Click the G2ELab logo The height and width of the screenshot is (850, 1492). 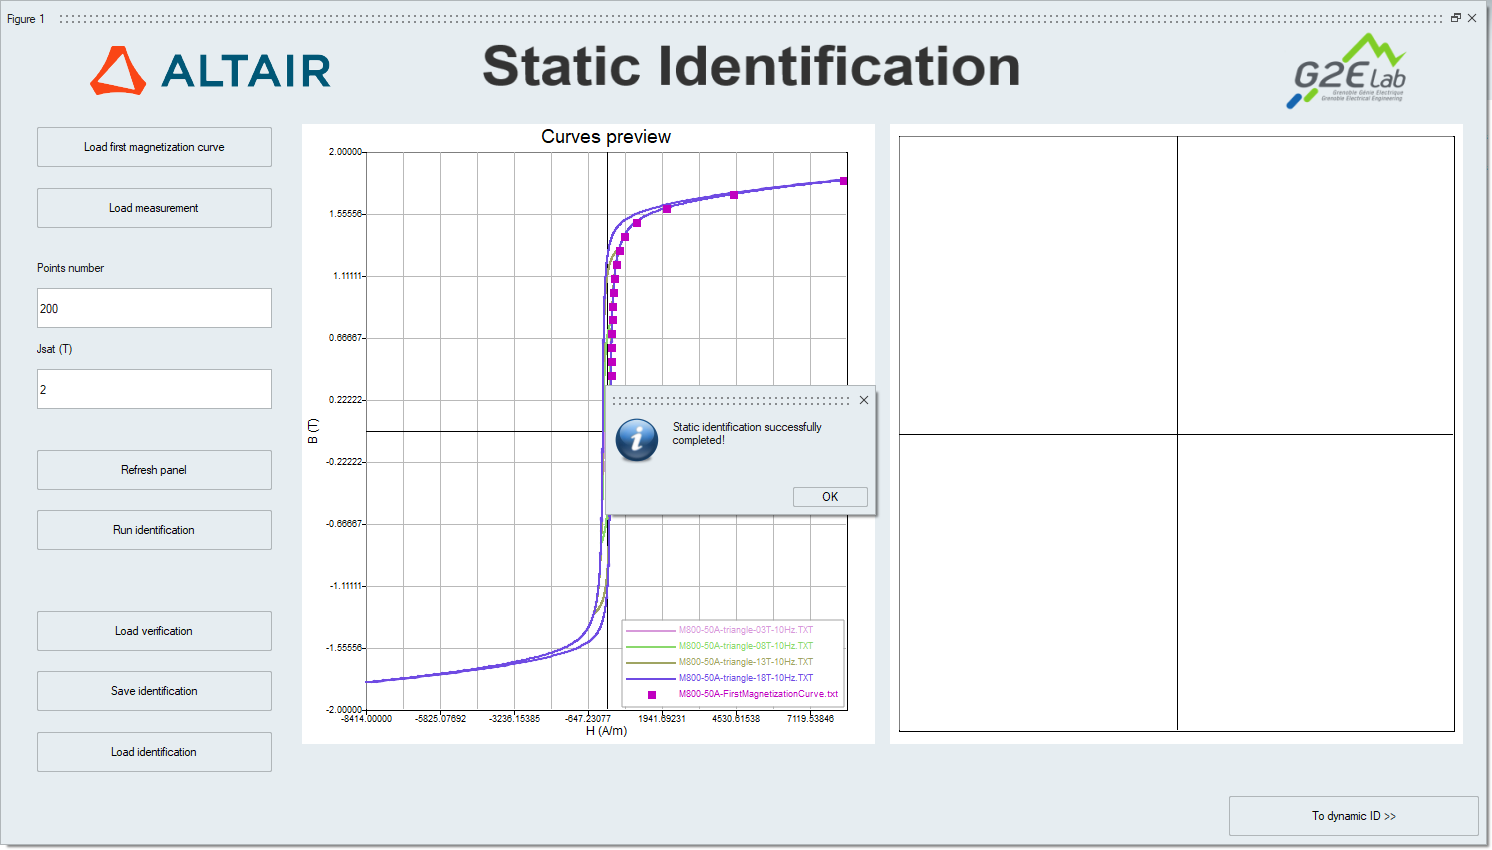[x=1348, y=71]
